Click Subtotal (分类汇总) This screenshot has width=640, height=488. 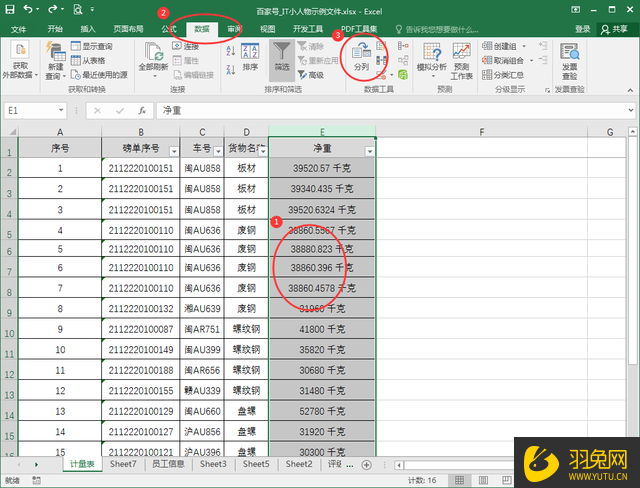click(x=503, y=75)
